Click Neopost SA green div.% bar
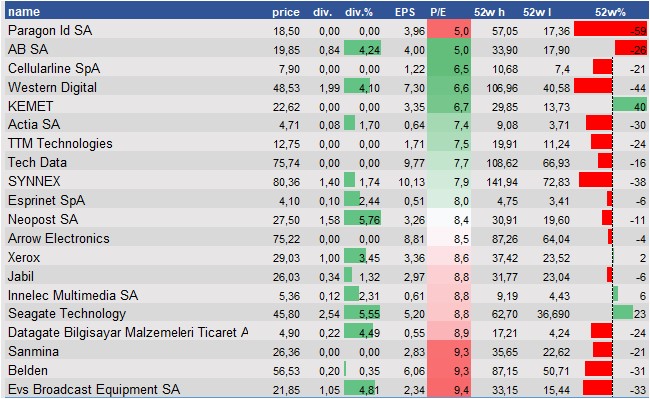 point(362,219)
